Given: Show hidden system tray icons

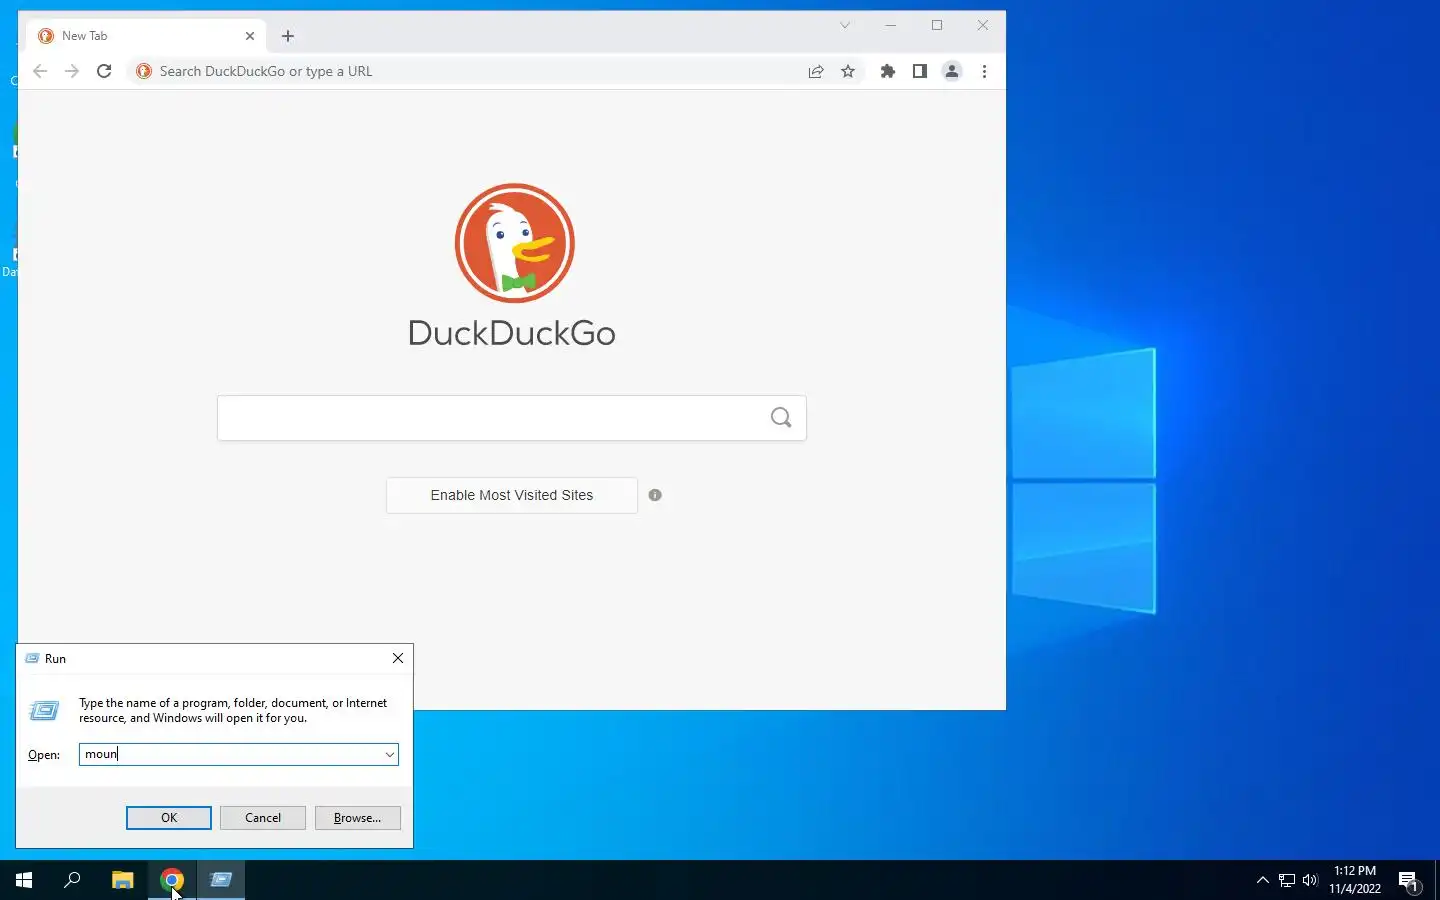Looking at the screenshot, I should coord(1262,880).
